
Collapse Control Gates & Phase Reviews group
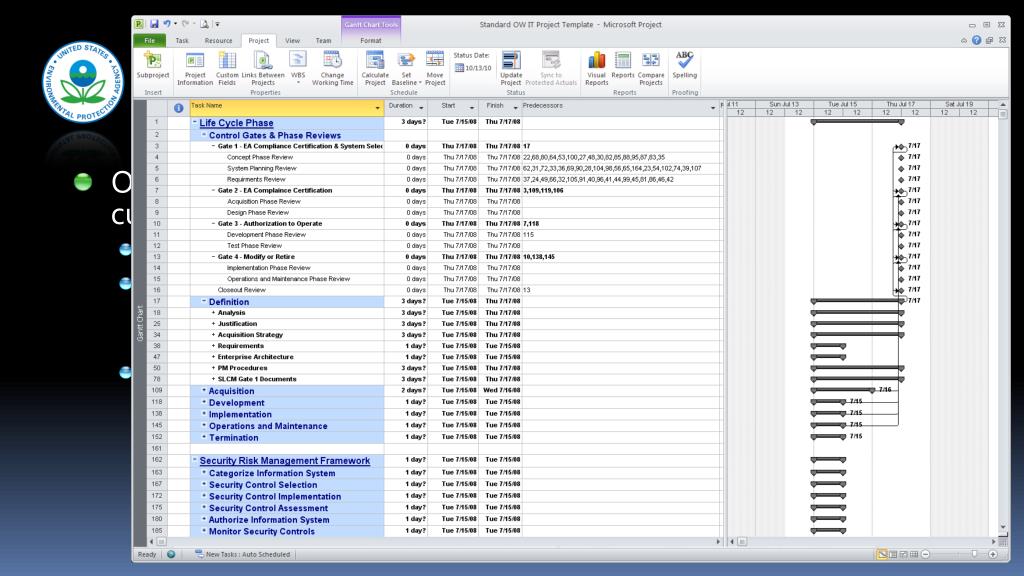tap(204, 135)
